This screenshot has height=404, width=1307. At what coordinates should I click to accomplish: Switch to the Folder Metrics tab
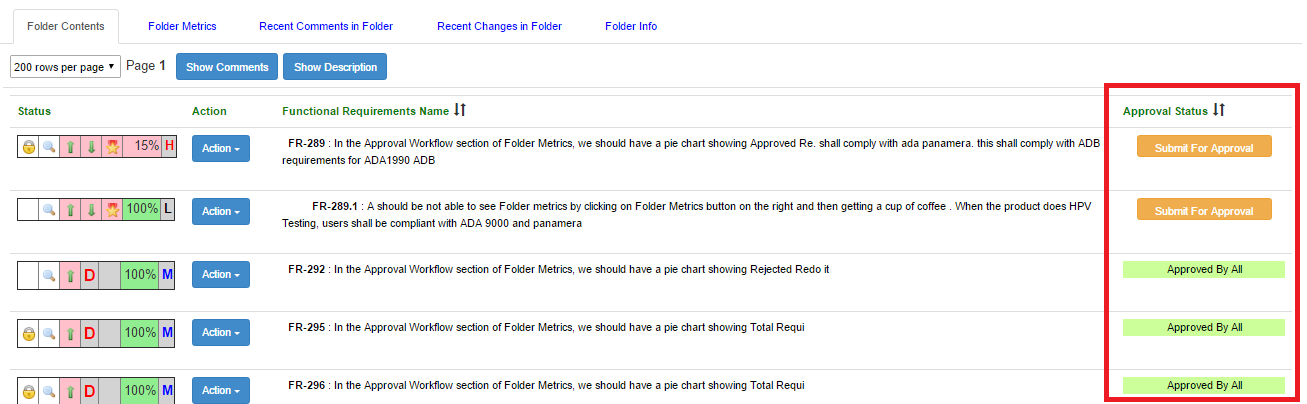point(182,26)
